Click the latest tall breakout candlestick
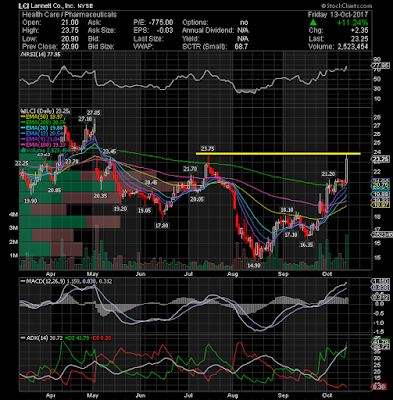Viewport: 393px width, 400px height. (347, 169)
